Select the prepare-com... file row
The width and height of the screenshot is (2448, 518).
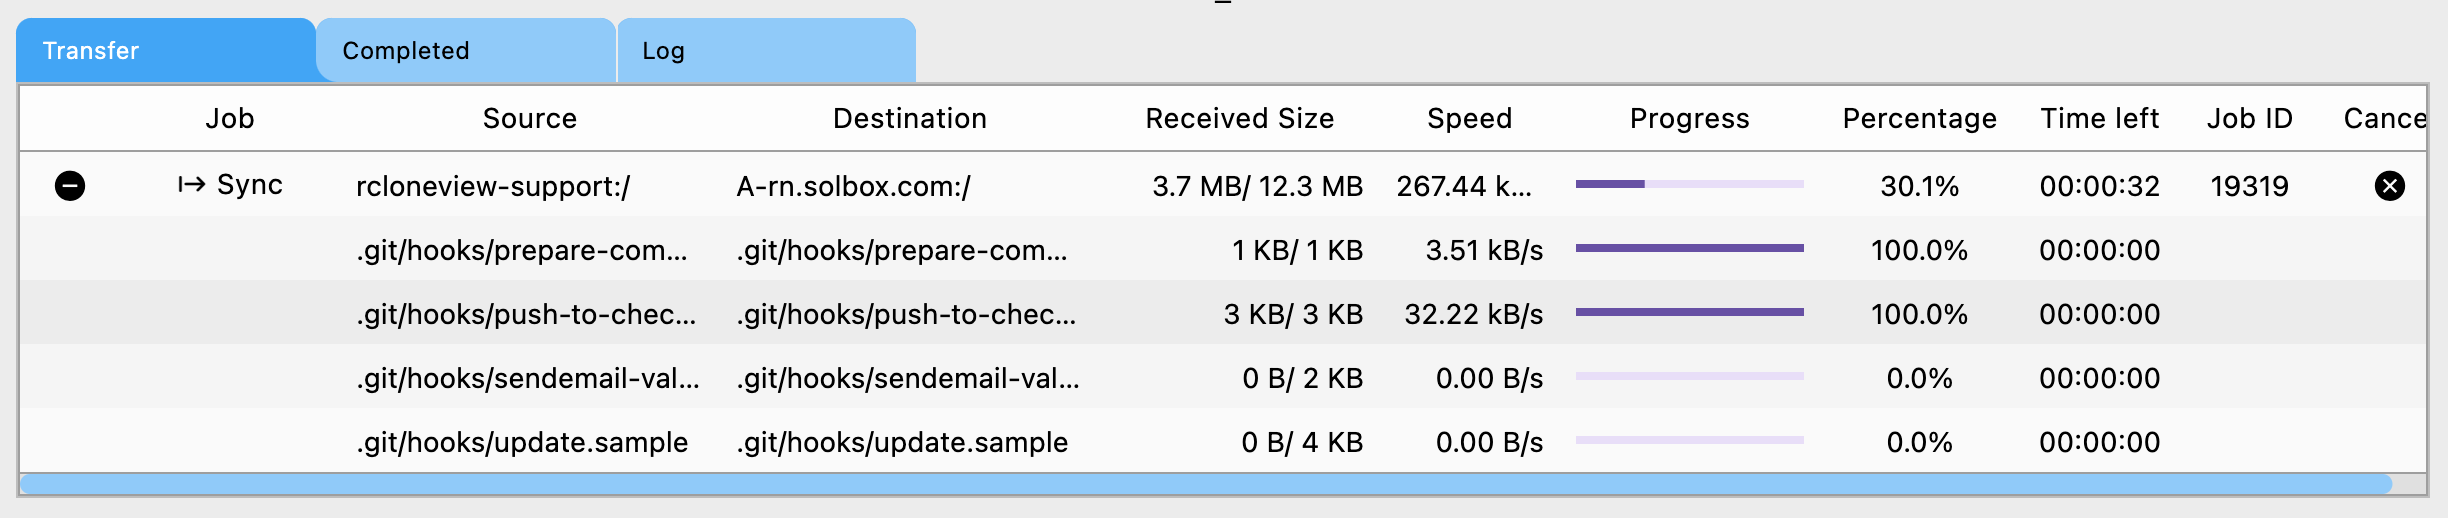click(x=521, y=250)
